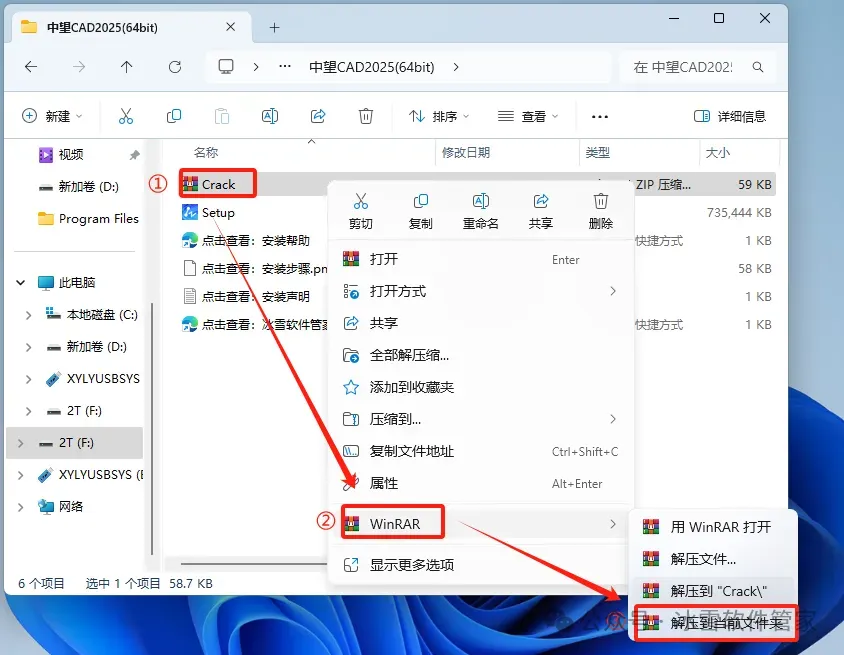Collapse the 此电脑 tree node
The width and height of the screenshot is (844, 655).
(20, 283)
